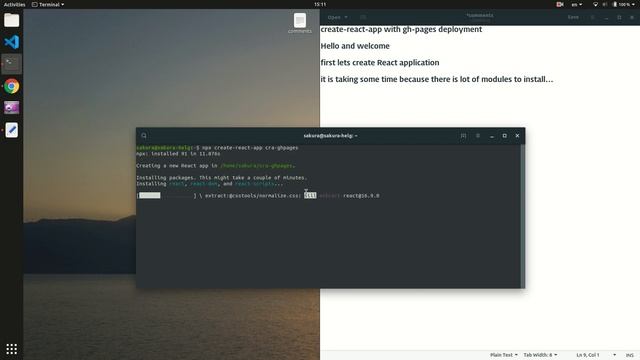The image size is (640, 360).
Task: Minimize the gedit window
Action: (x=607, y=17)
